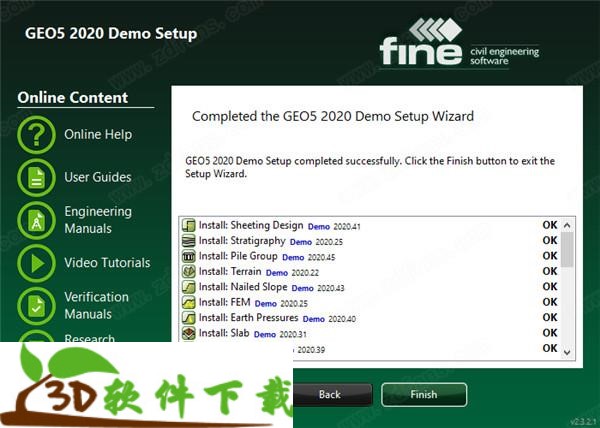Click the FEM program icon
The height and width of the screenshot is (428, 600).
[189, 303]
